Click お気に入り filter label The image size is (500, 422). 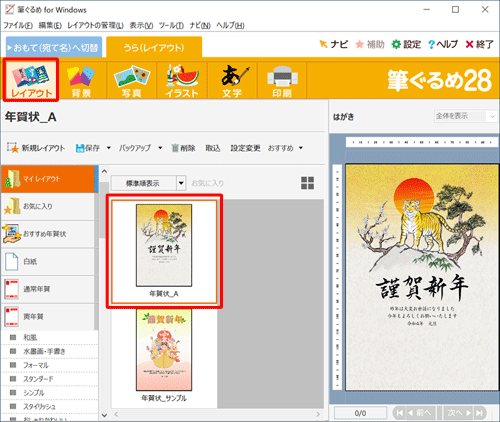point(207,183)
